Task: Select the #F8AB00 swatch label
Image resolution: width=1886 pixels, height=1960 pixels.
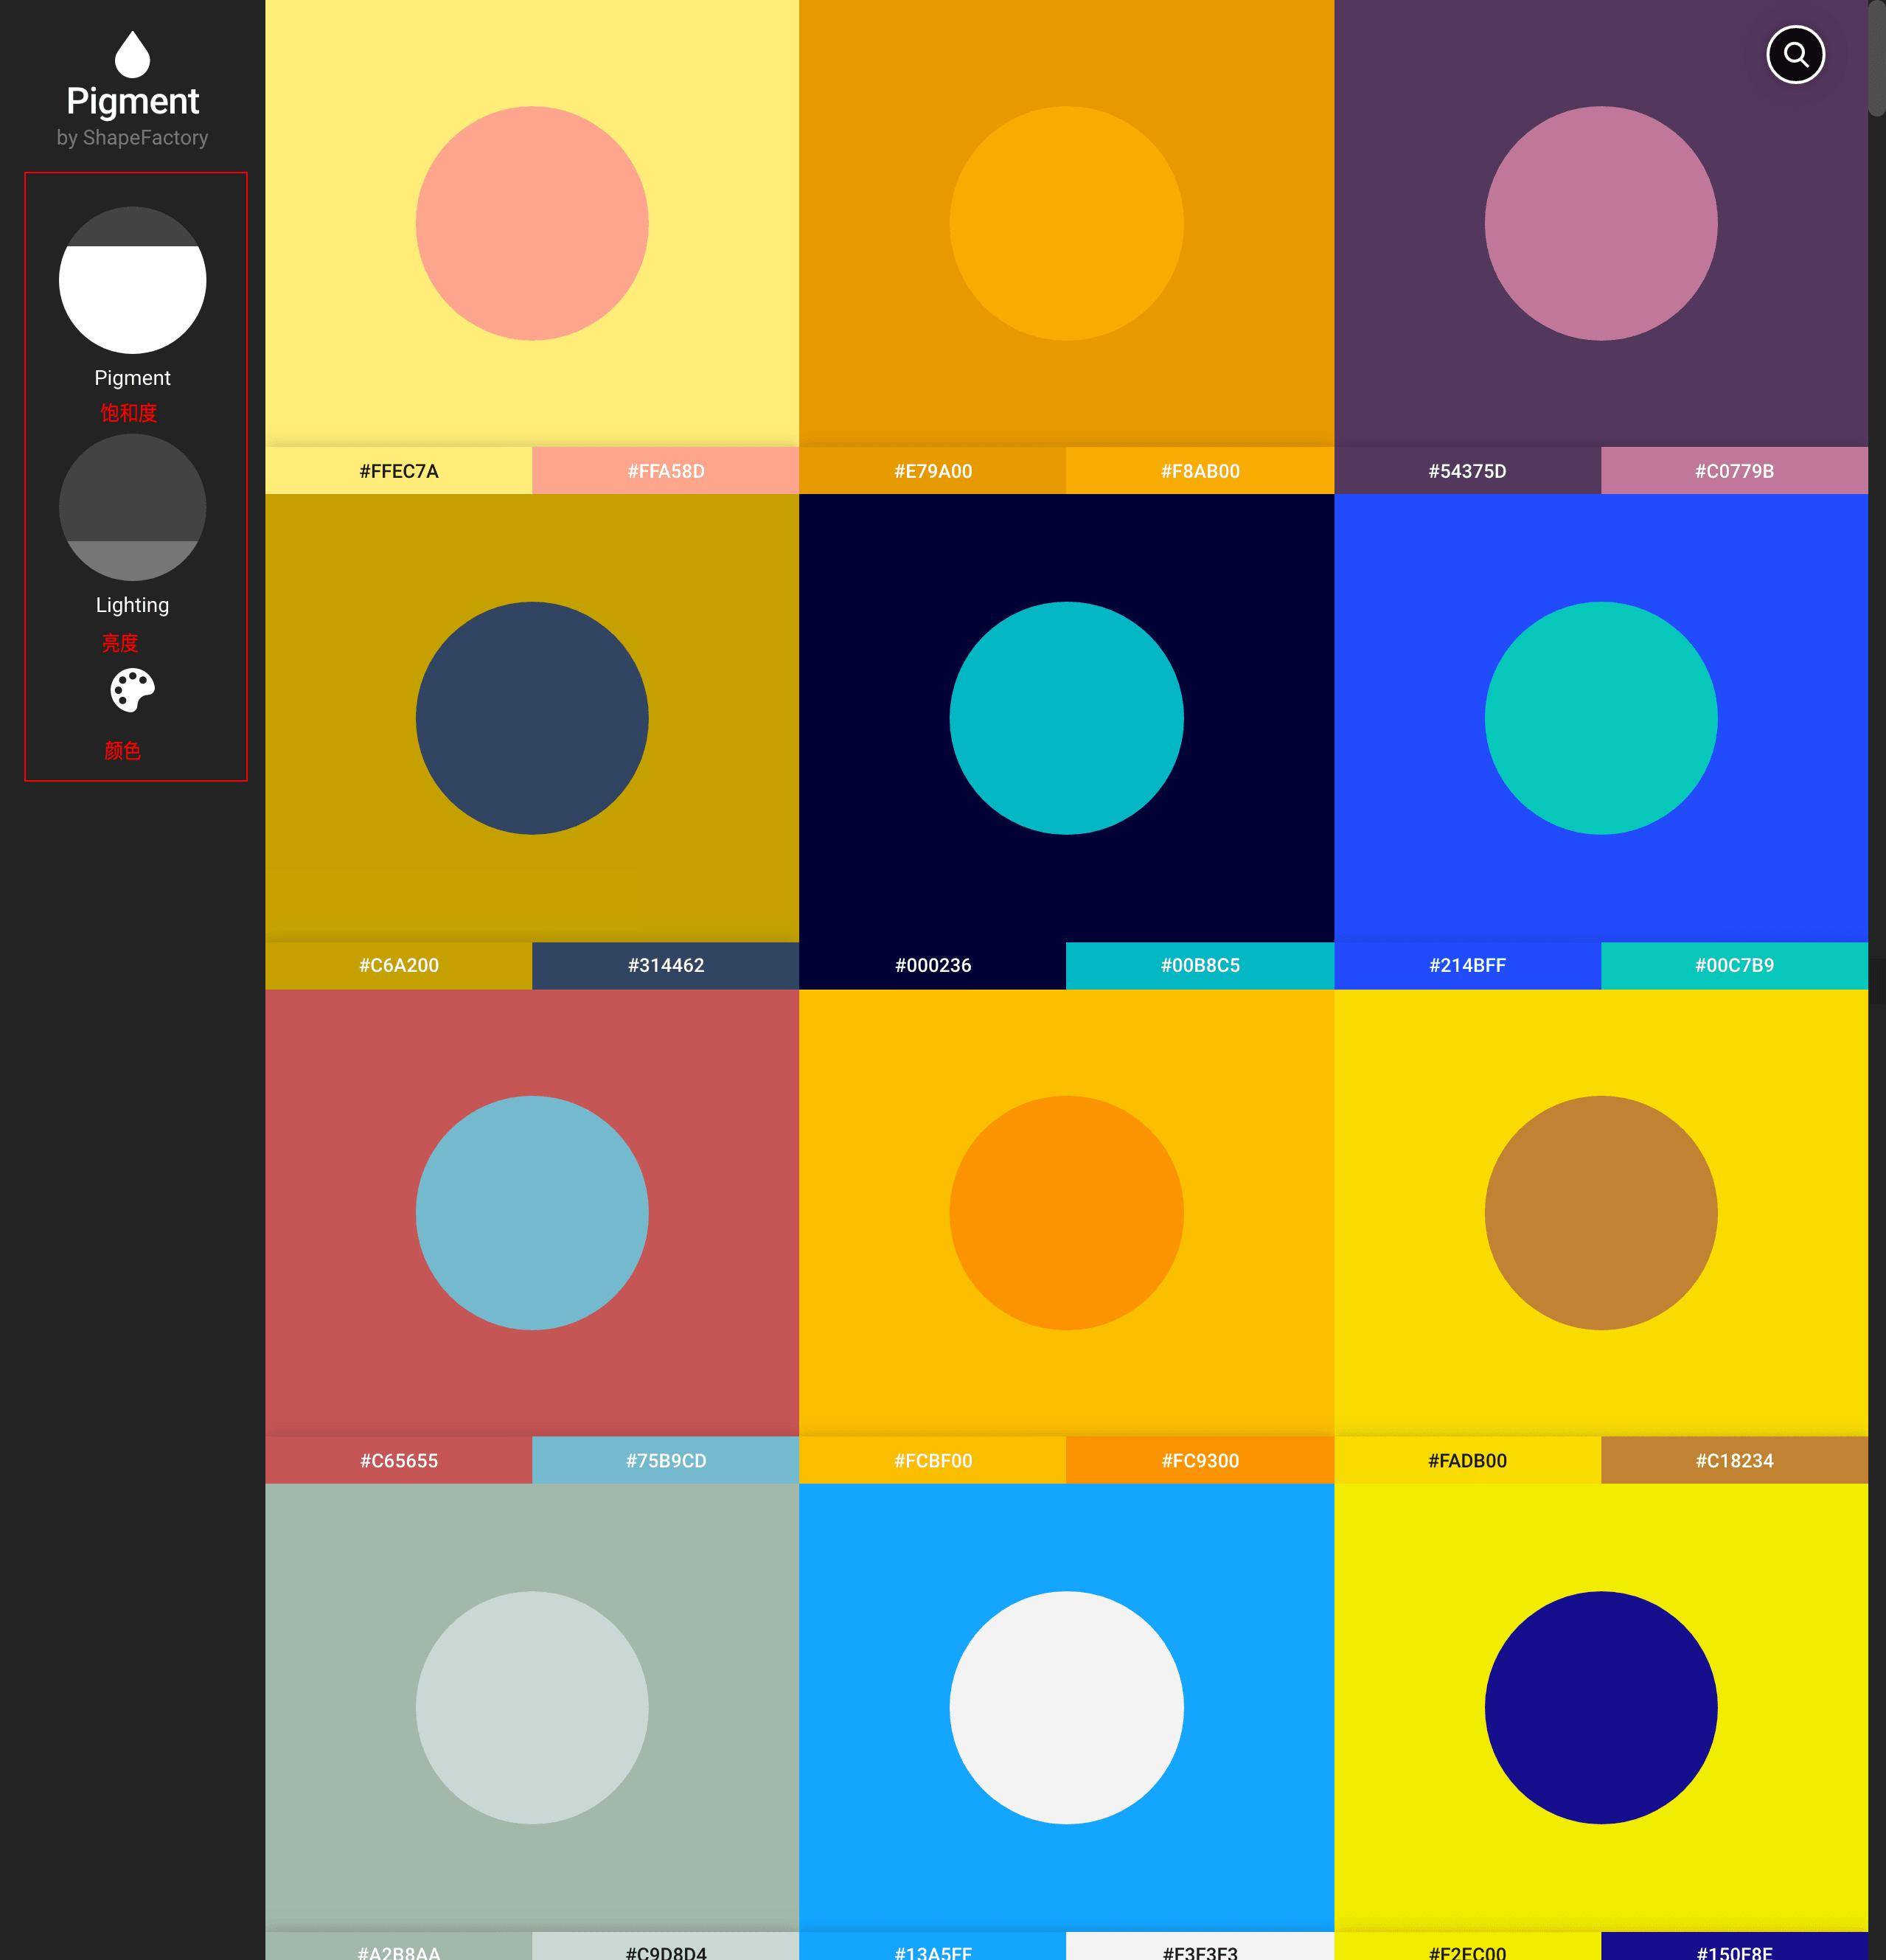Action: [1200, 471]
